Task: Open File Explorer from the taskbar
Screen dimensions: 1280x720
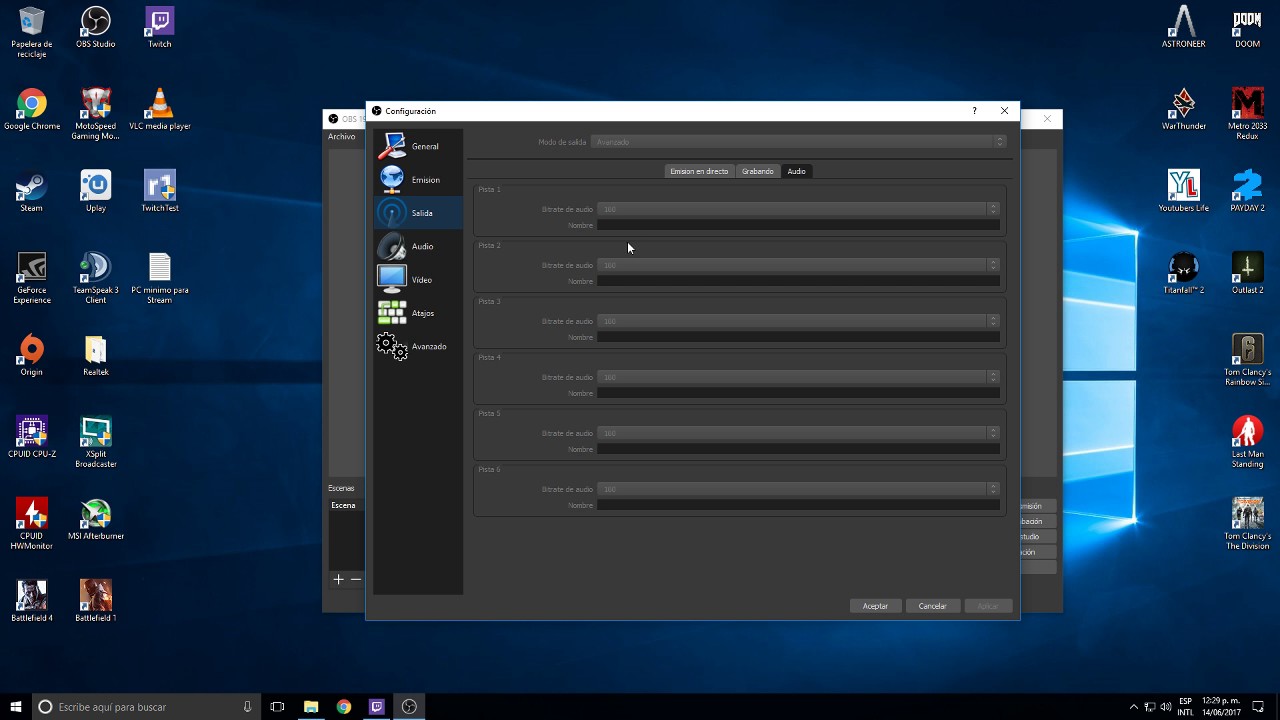Action: tap(311, 707)
